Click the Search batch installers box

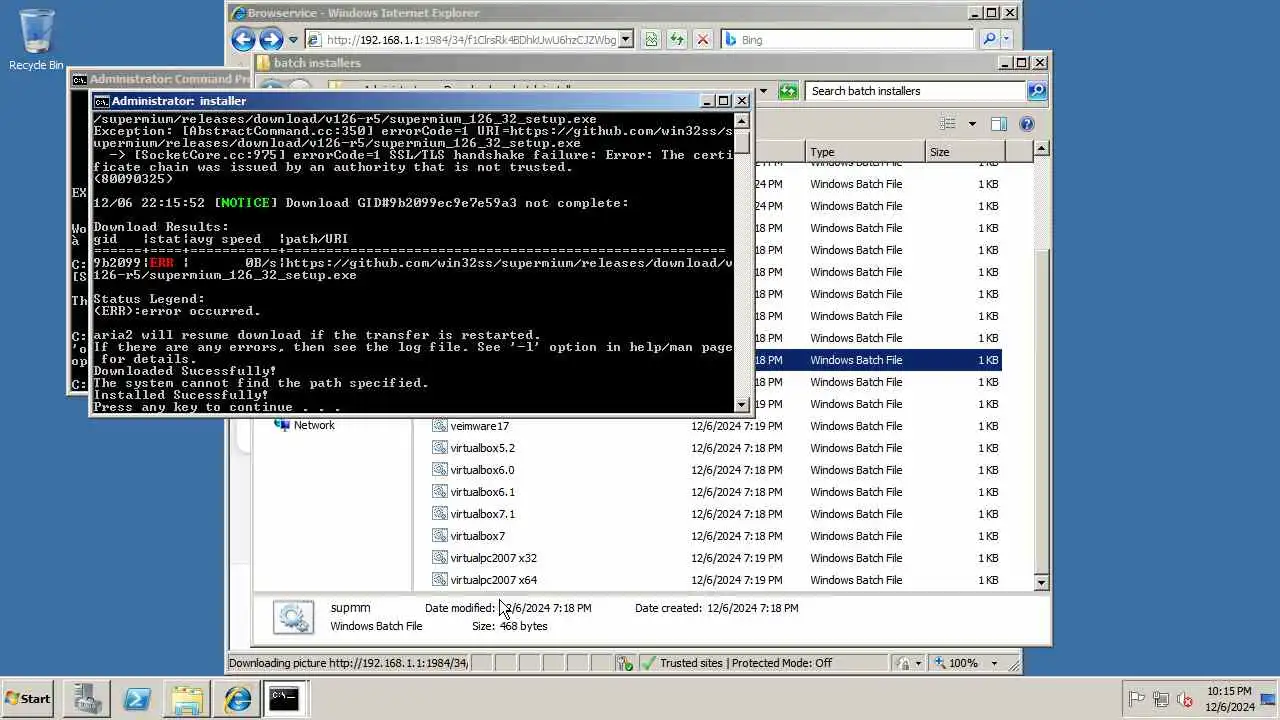(915, 91)
